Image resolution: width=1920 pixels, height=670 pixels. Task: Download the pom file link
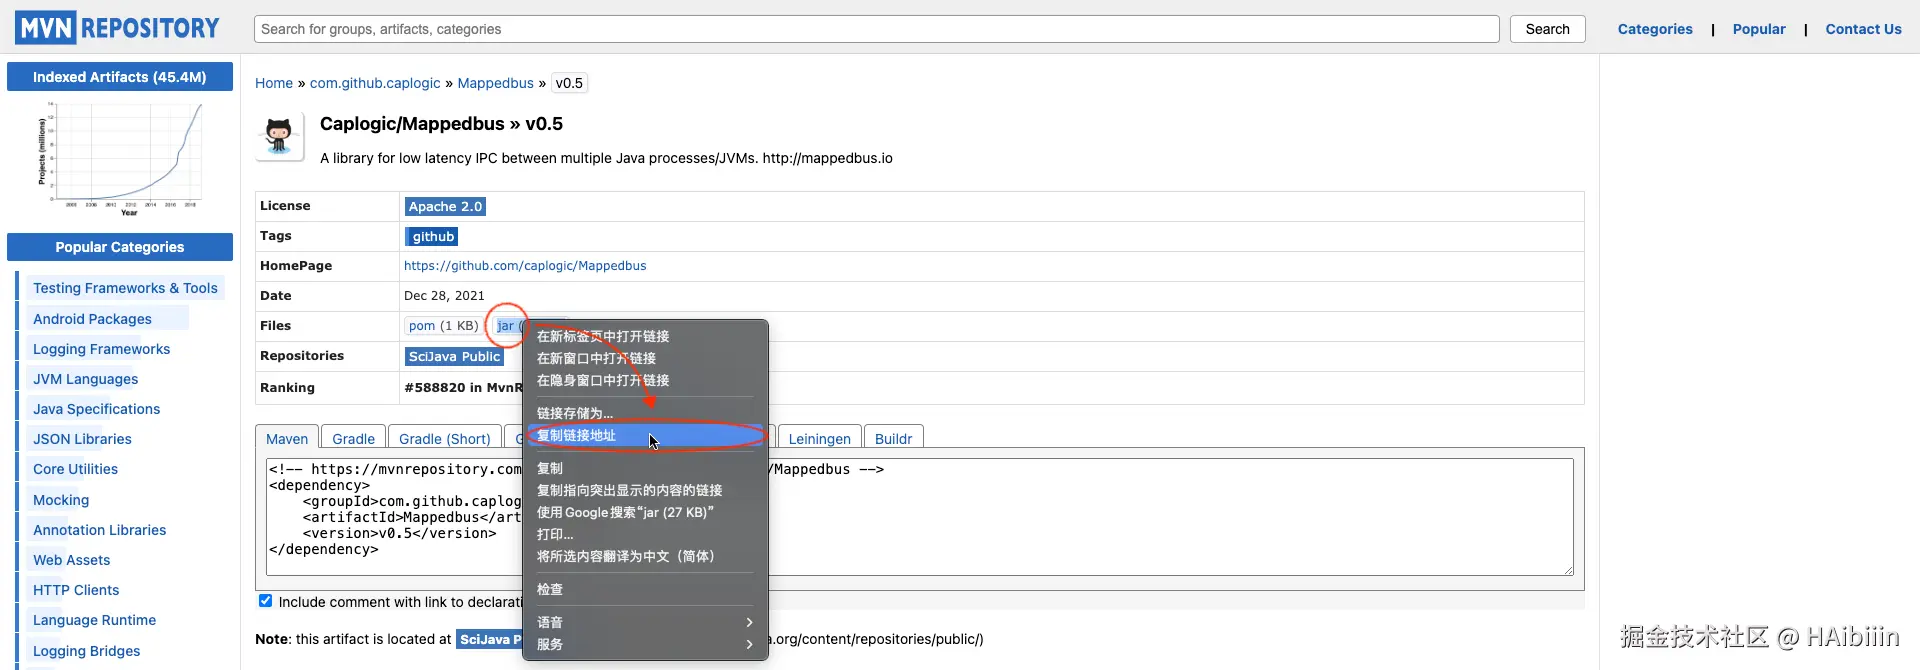[422, 326]
